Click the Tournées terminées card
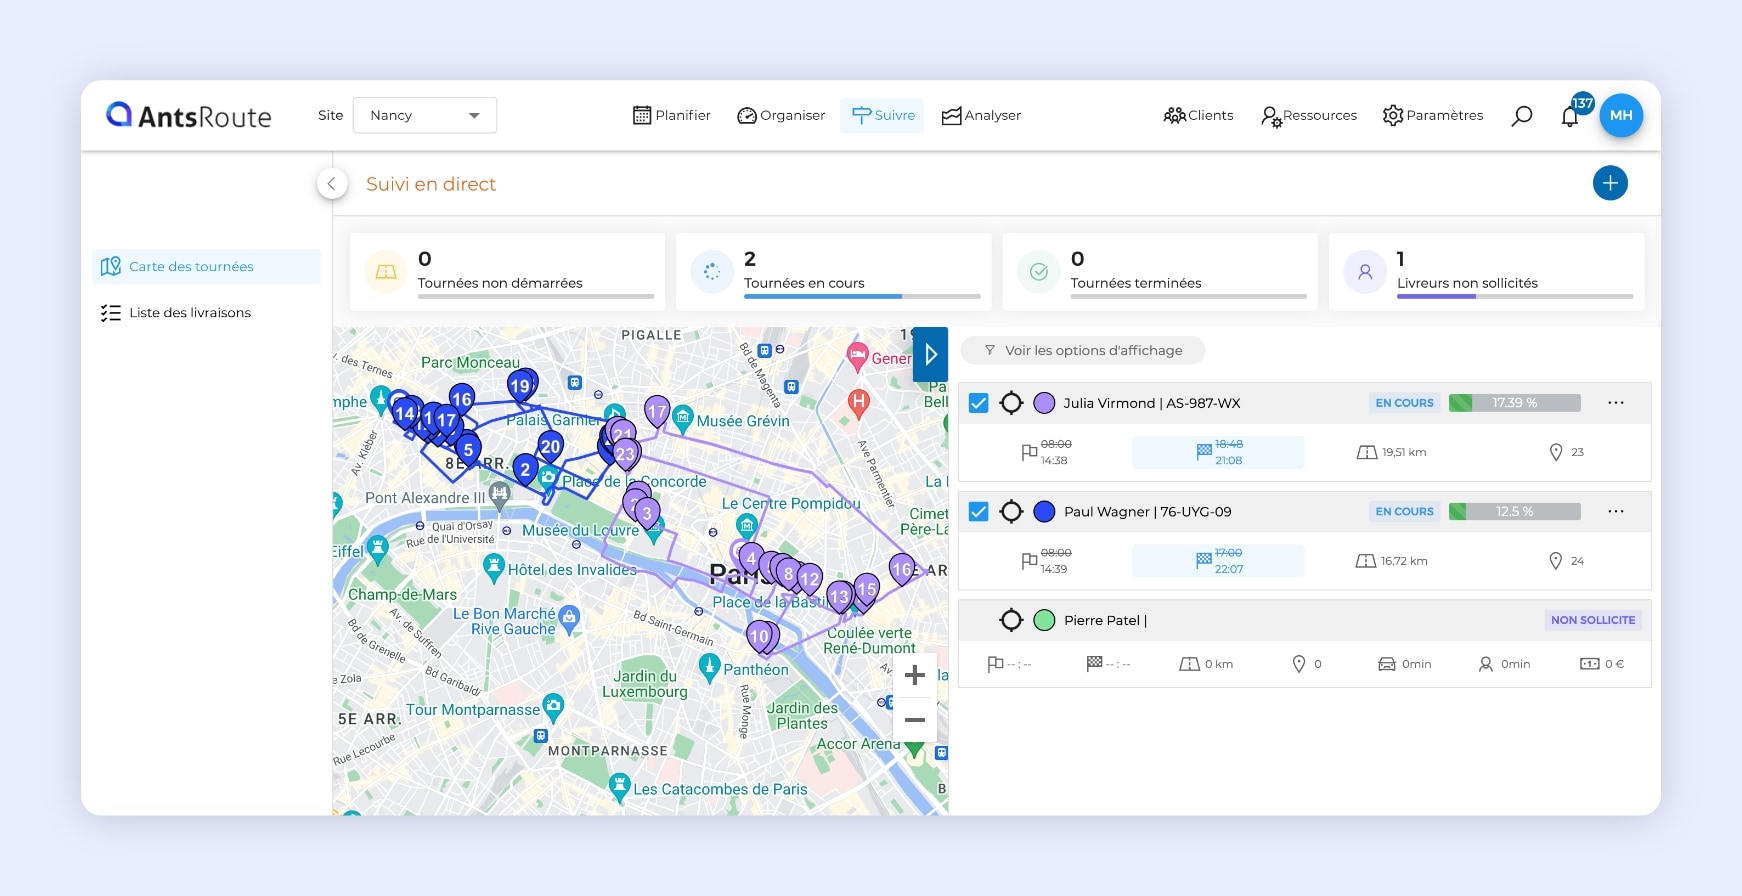1742x896 pixels. 1160,272
